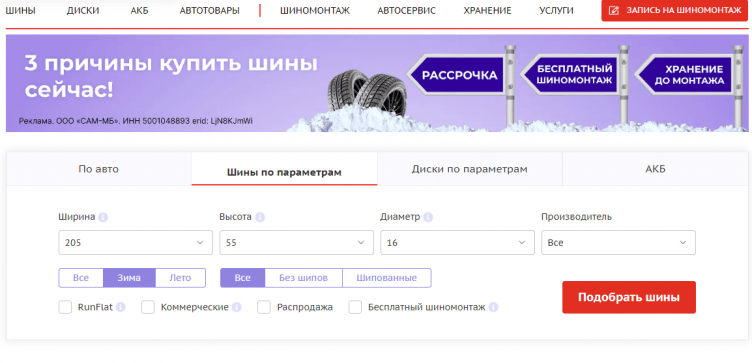Click the info icon next to Диаметр
The image size is (752, 363).
click(428, 217)
